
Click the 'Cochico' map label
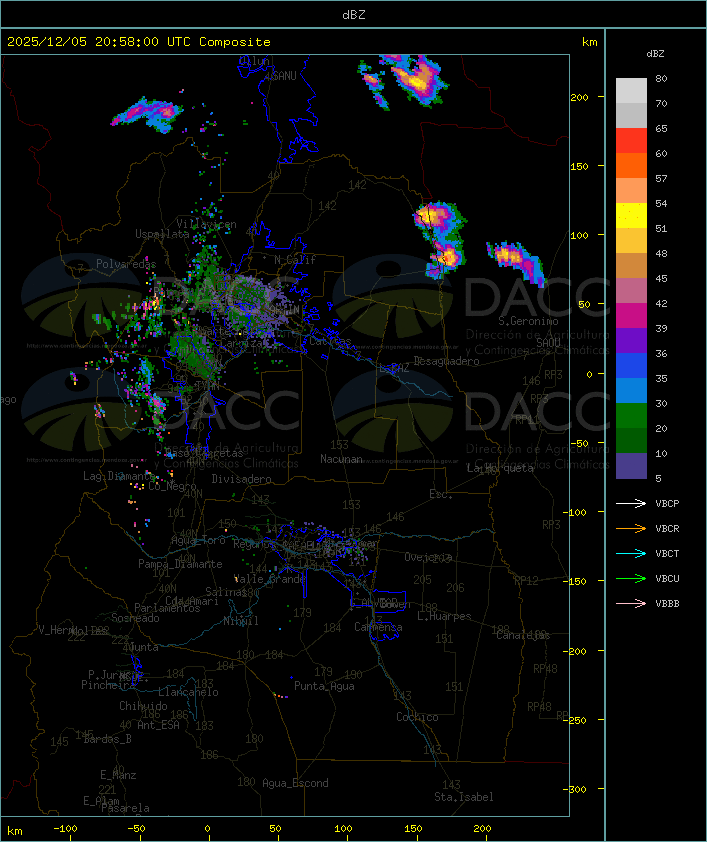tap(417, 717)
